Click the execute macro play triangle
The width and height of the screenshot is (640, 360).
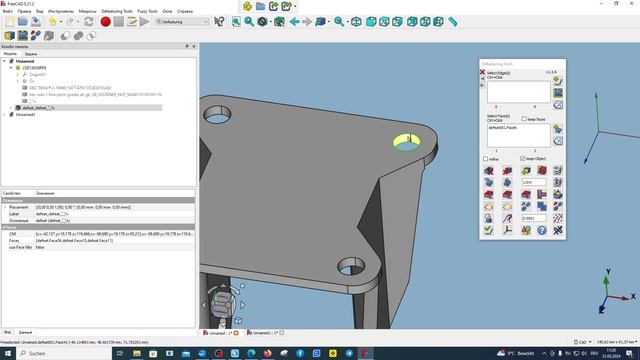[144, 22]
